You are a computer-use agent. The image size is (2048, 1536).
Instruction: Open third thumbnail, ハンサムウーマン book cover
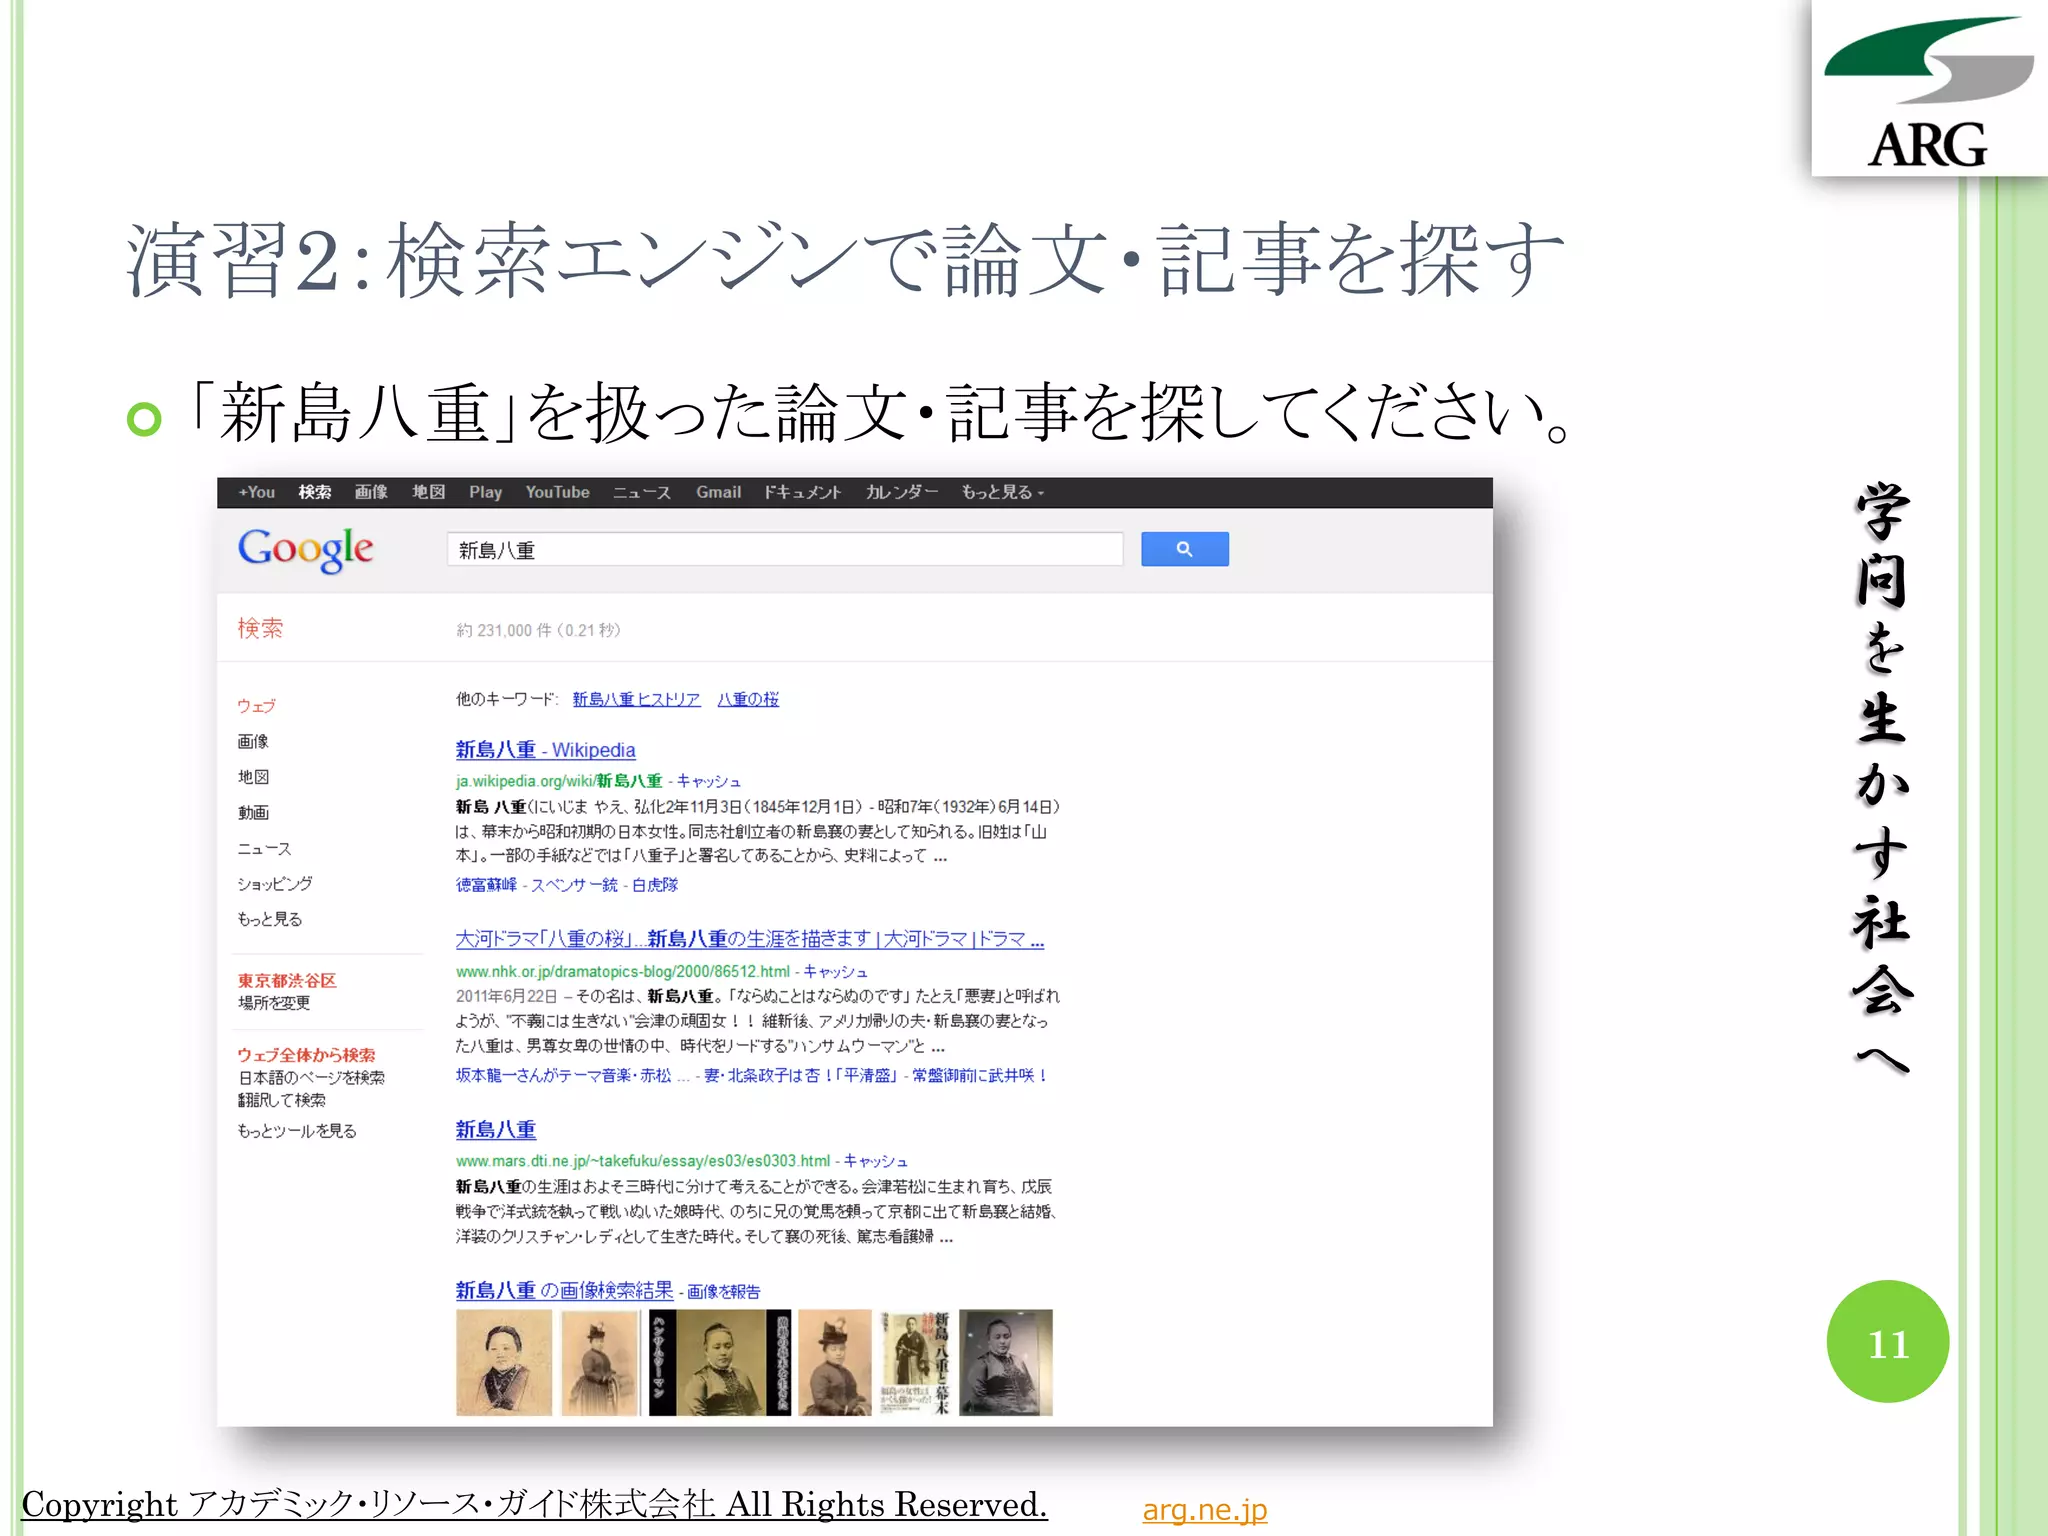click(x=720, y=1363)
